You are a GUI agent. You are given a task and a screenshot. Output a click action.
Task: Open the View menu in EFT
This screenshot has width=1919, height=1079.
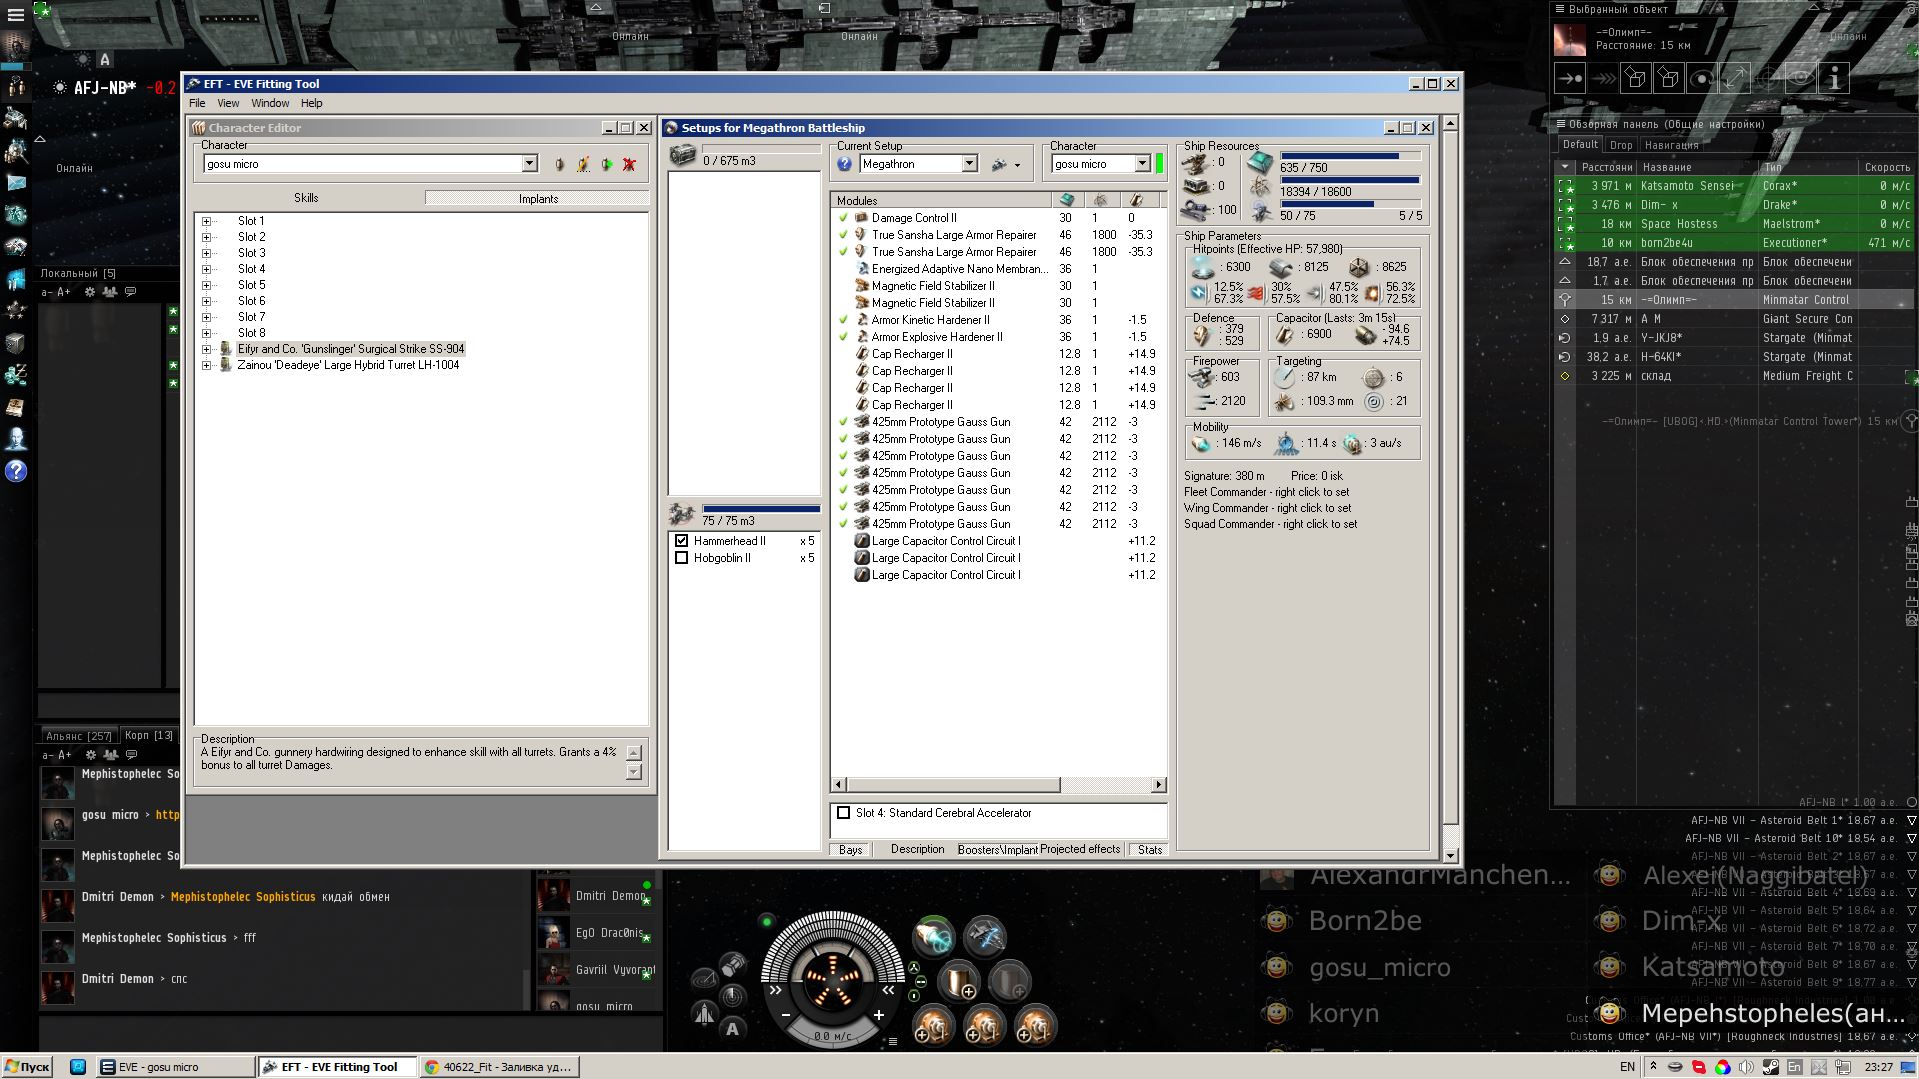(228, 103)
